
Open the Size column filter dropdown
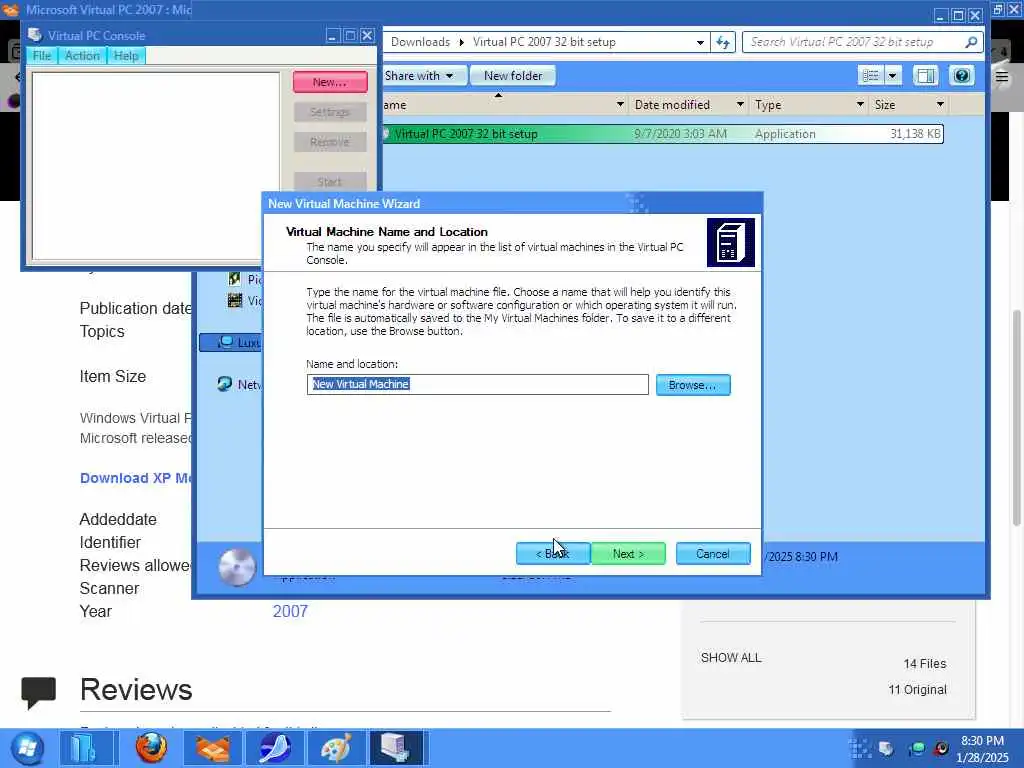coord(940,104)
